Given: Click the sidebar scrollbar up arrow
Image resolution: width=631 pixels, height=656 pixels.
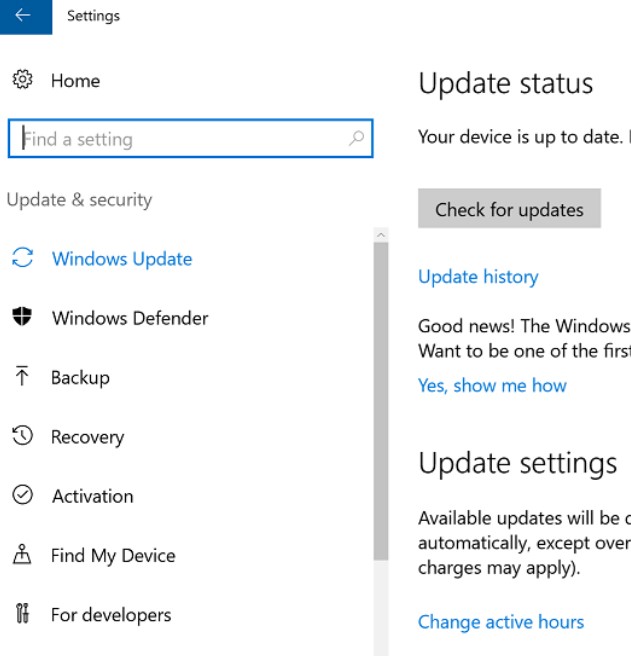Looking at the screenshot, I should point(381,235).
